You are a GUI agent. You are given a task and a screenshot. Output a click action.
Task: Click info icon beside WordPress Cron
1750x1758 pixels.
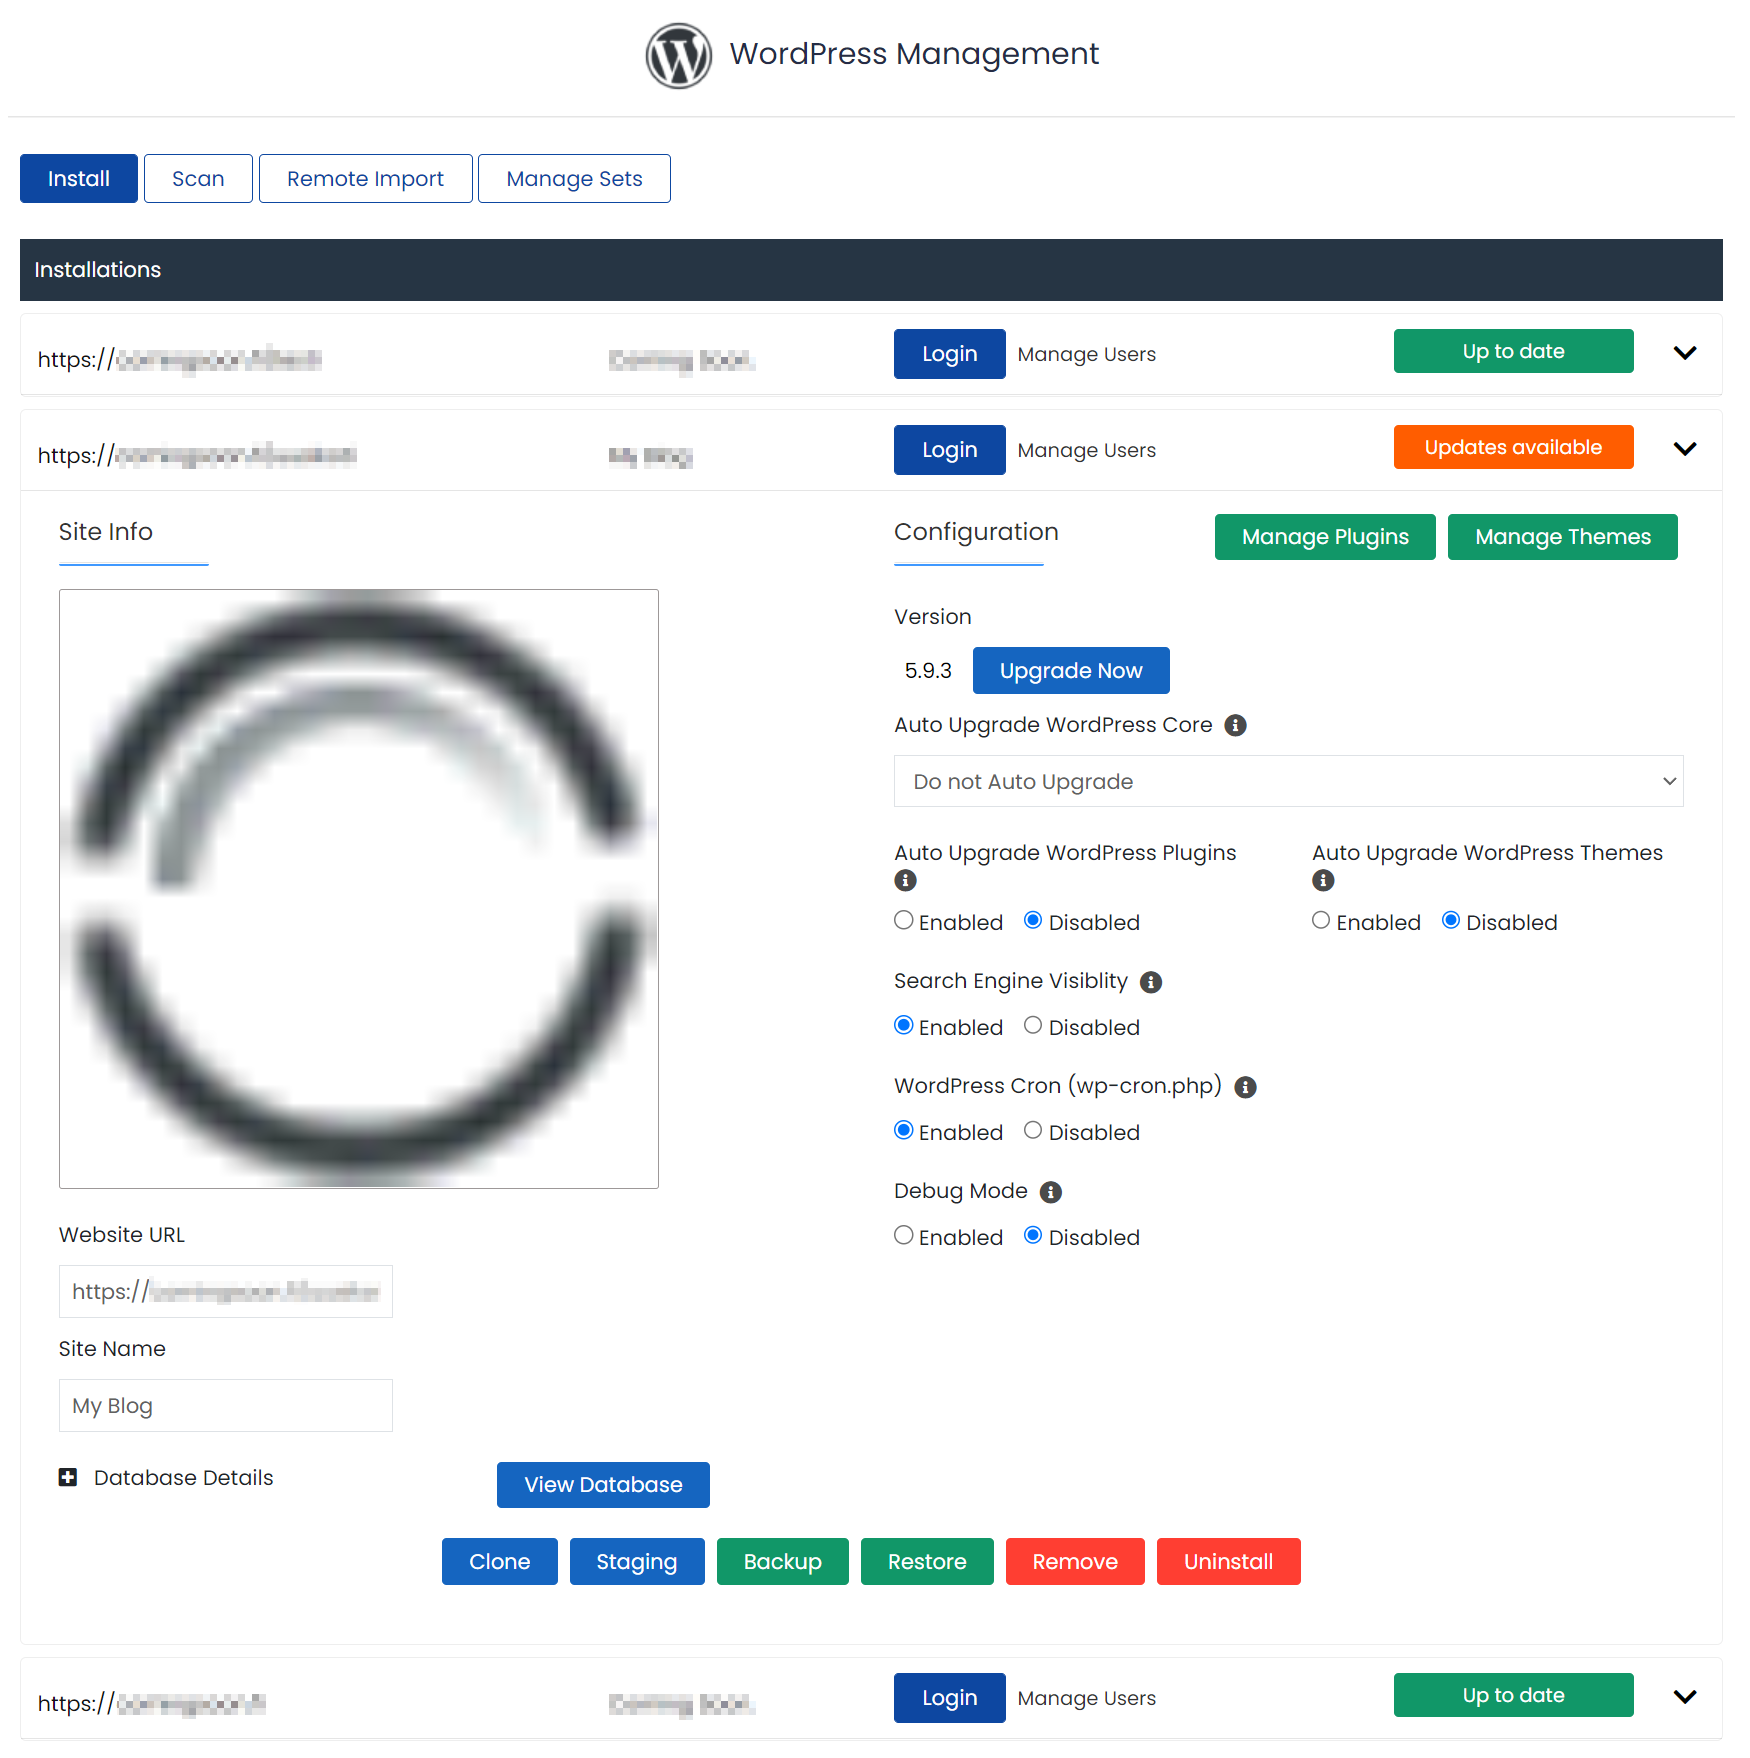(x=1245, y=1087)
